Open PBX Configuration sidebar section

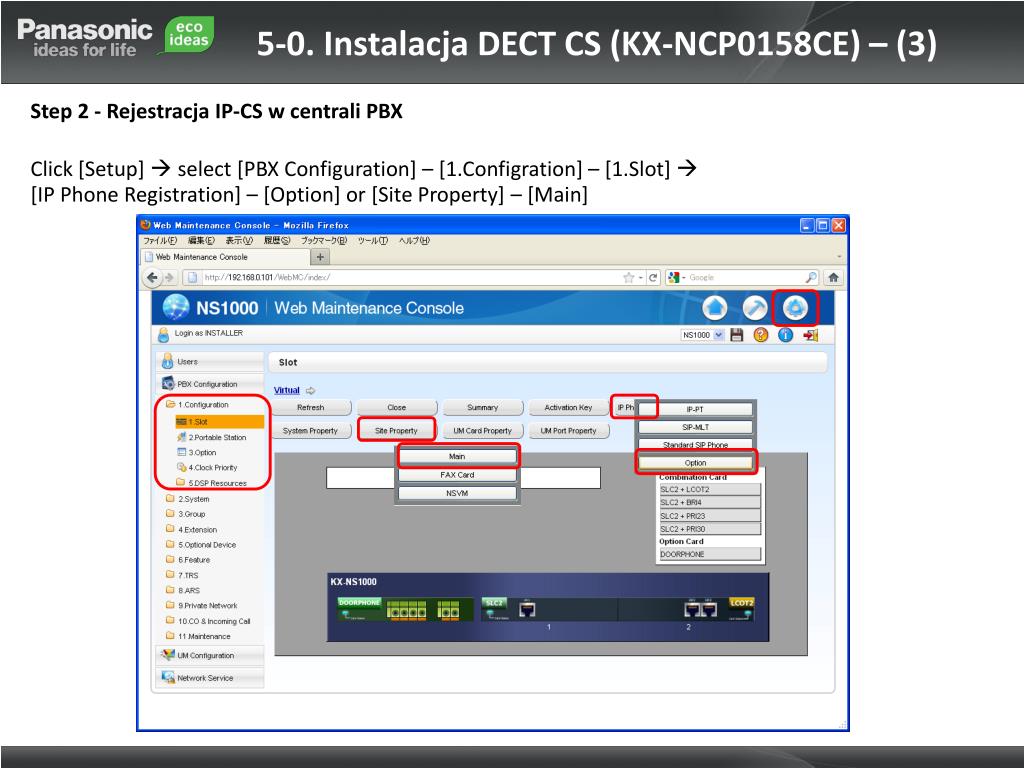pos(210,384)
